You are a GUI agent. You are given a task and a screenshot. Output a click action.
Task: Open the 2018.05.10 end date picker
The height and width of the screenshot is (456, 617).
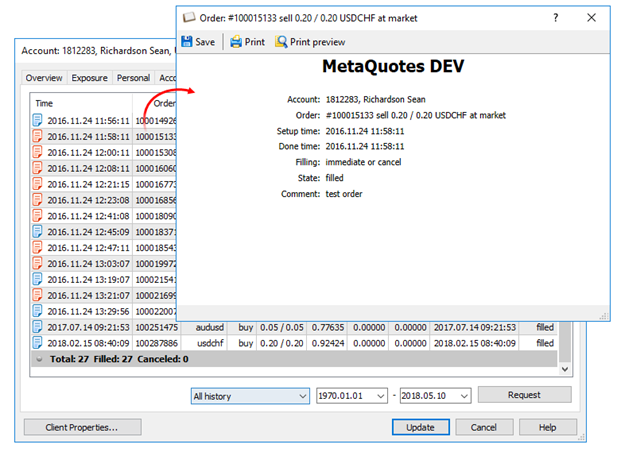[x=464, y=396]
